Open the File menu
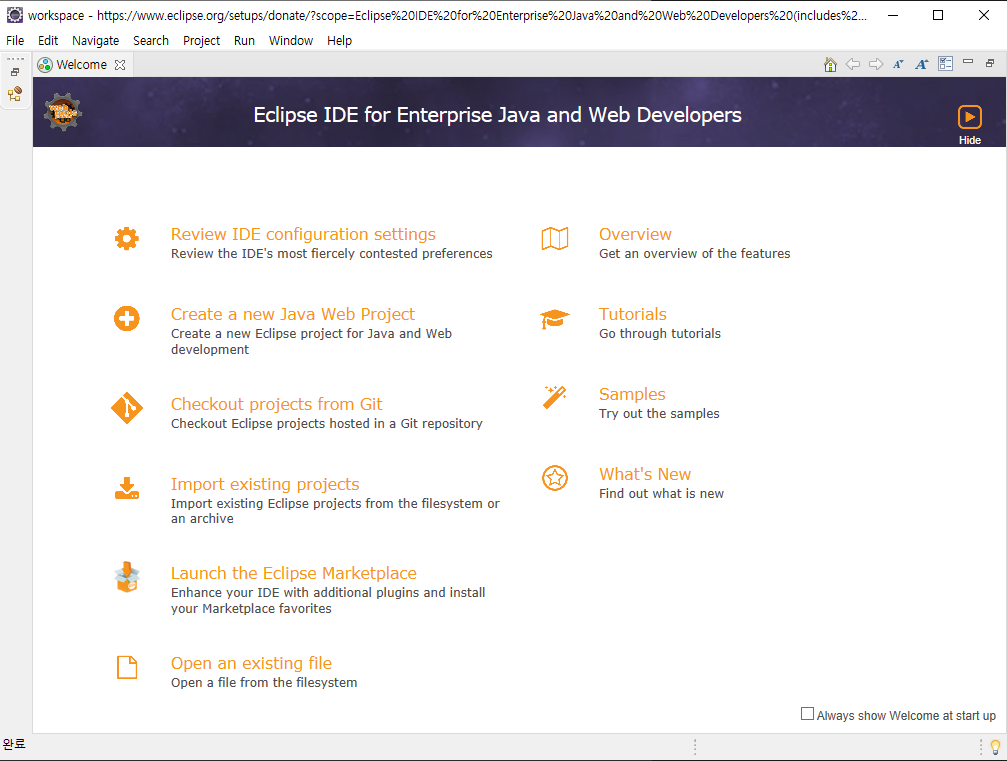Viewport: 1007px width, 761px height. (x=15, y=40)
